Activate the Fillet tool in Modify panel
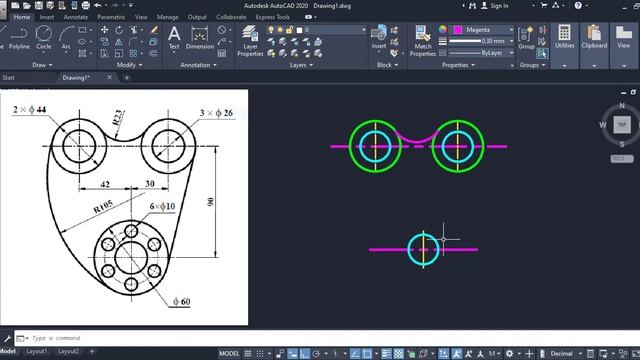This screenshot has height=360, width=640. click(133, 42)
